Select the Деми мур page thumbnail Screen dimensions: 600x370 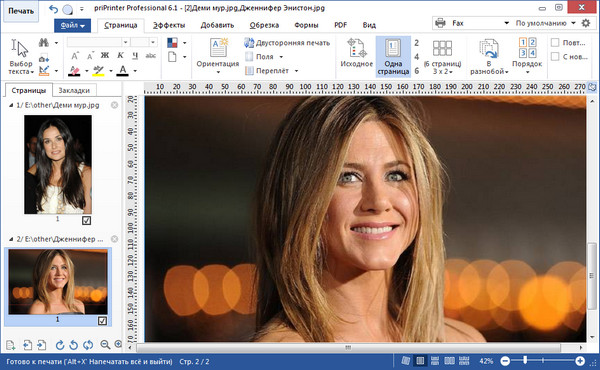(x=58, y=165)
